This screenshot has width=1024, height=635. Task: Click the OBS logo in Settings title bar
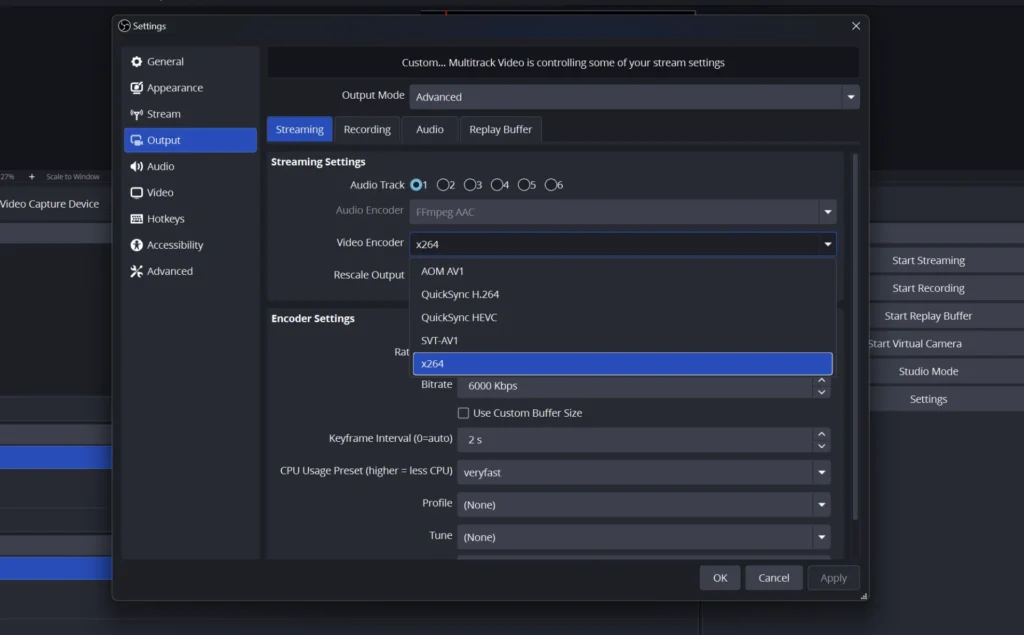(x=124, y=26)
